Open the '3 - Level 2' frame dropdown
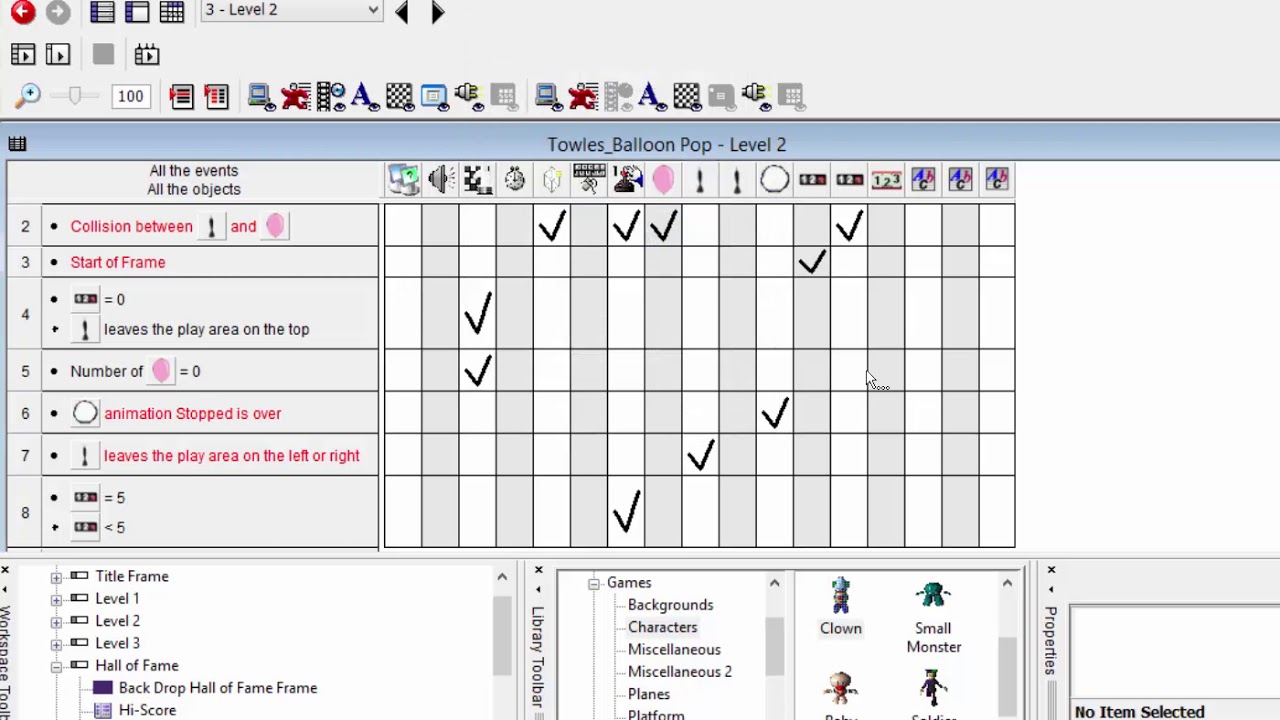This screenshot has width=1280, height=720. coord(291,10)
